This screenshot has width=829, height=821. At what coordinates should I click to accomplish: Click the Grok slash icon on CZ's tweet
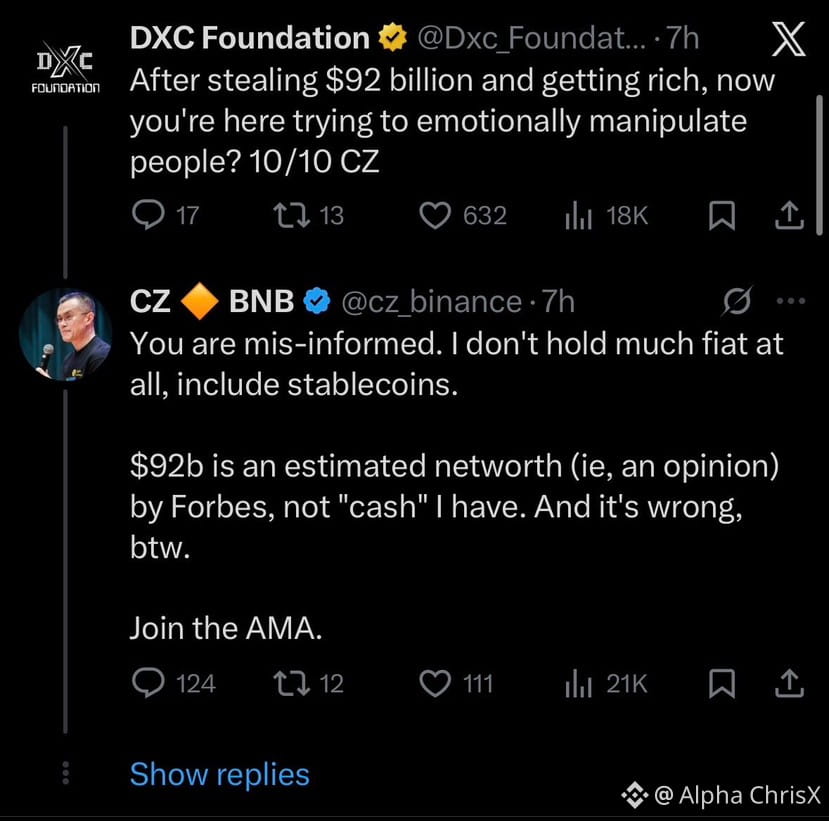coord(740,300)
